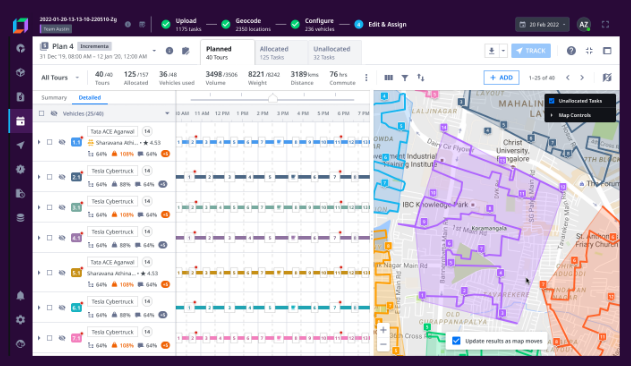Image resolution: width=632 pixels, height=367 pixels.
Task: Click the collapse view arrows icon
Action: click(x=589, y=51)
